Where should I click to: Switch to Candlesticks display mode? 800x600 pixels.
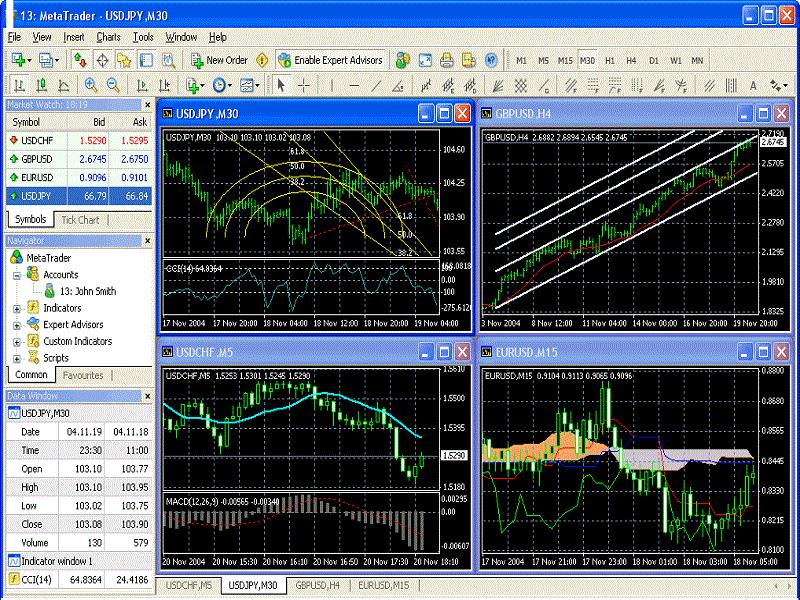pyautogui.click(x=41, y=85)
